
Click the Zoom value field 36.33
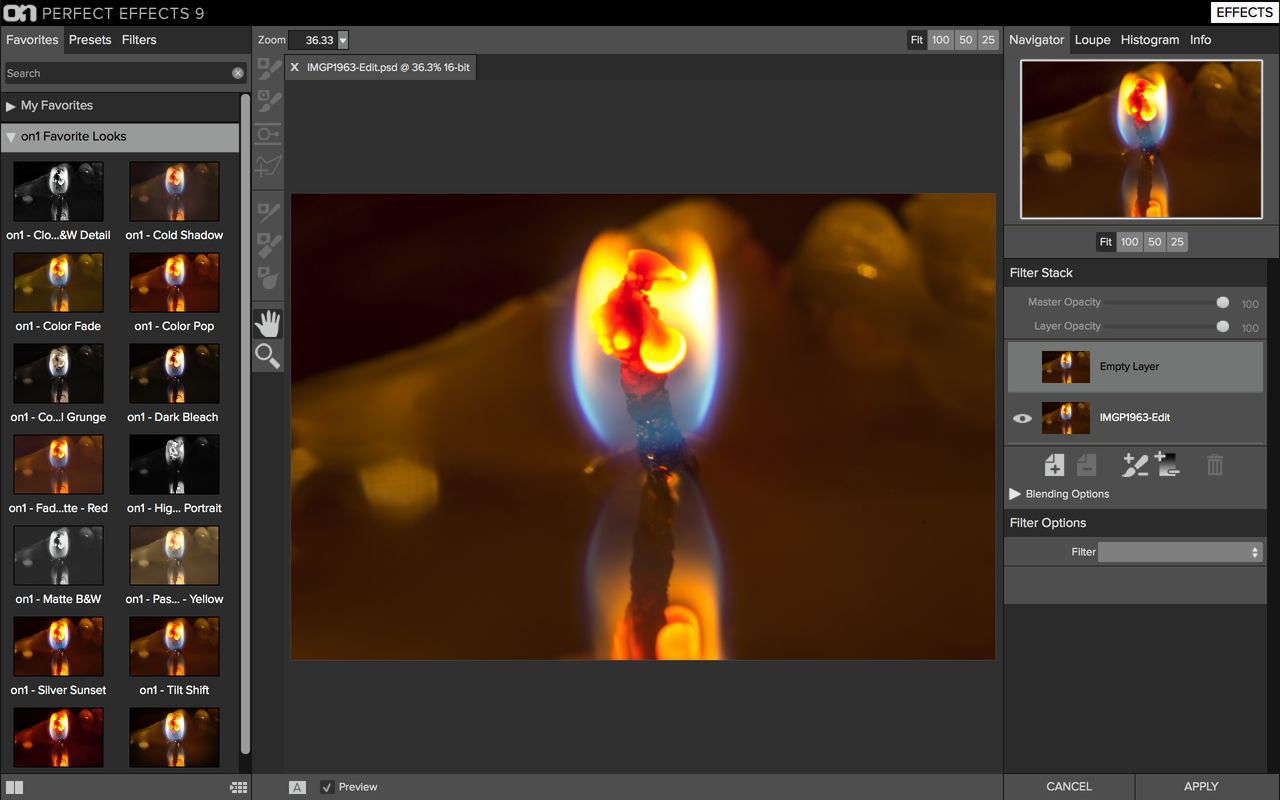click(x=313, y=40)
